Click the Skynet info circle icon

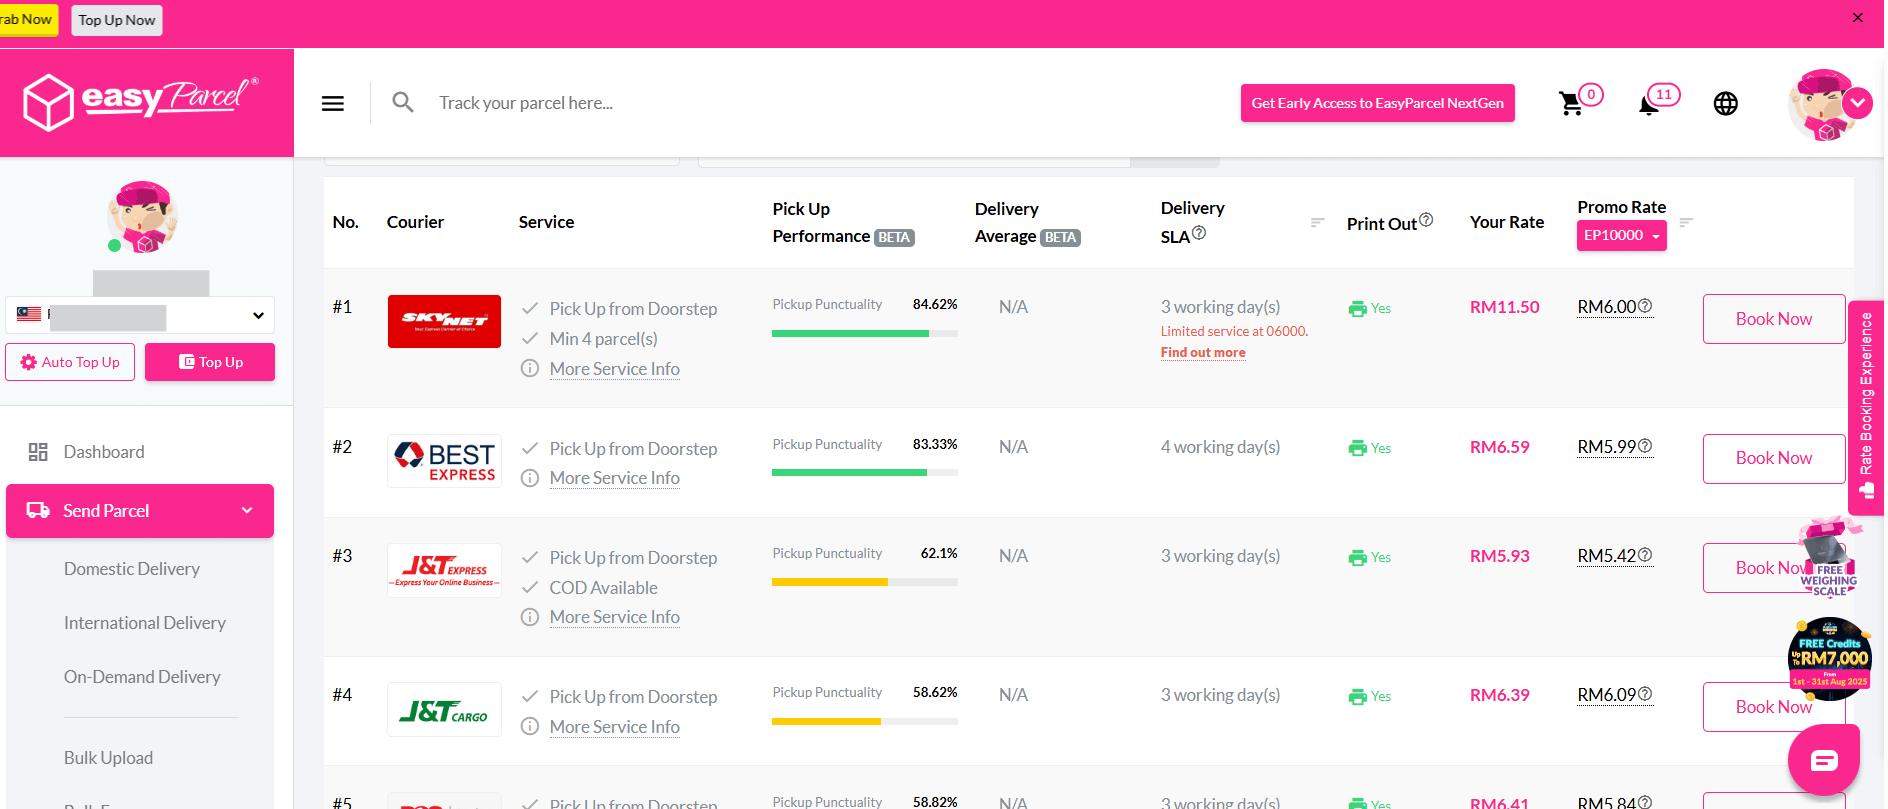(x=530, y=369)
